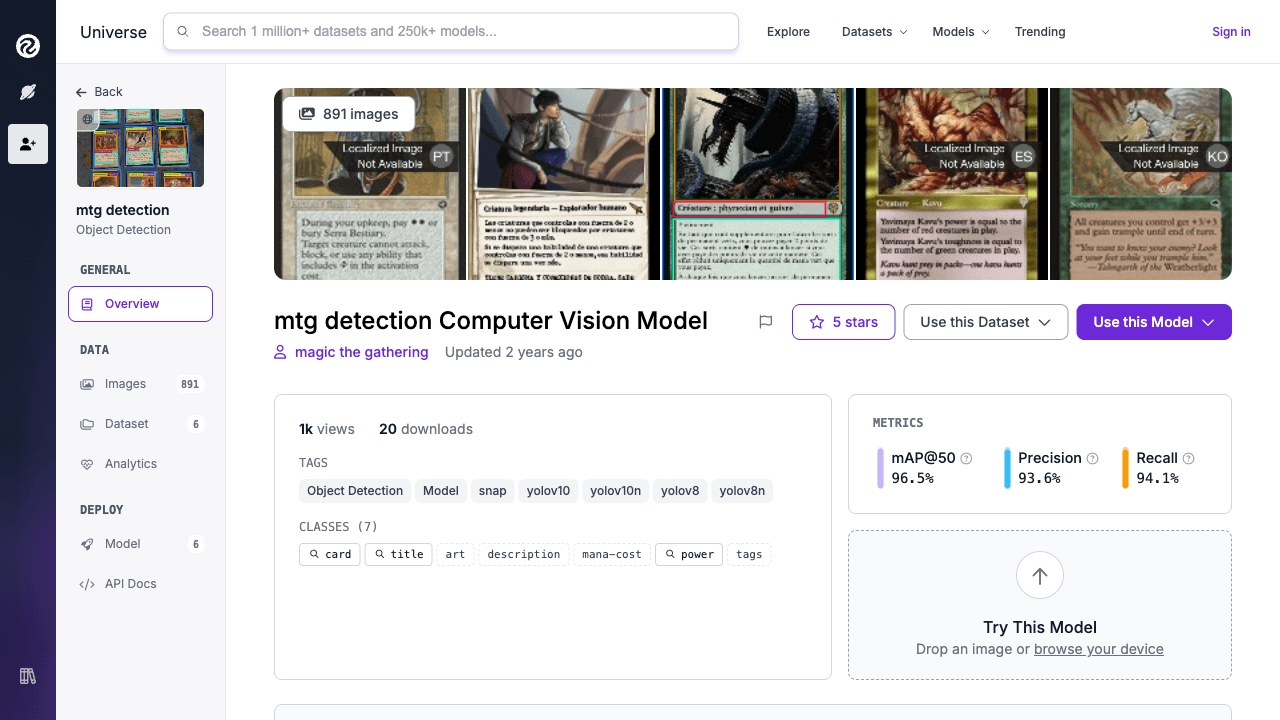Open the Images section in sidebar

pos(125,384)
